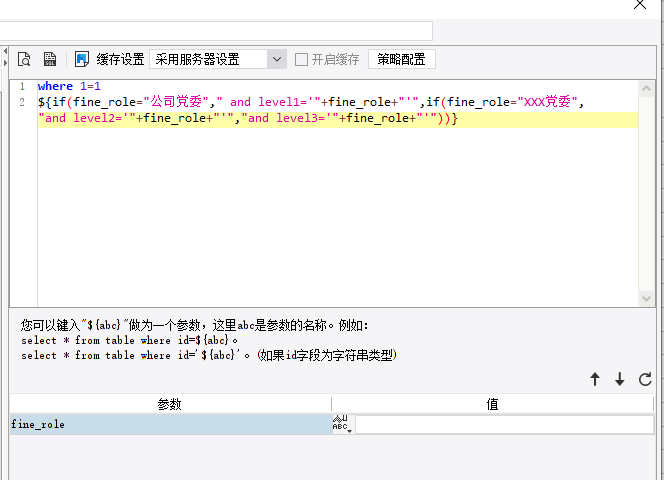Enable the 开启缓存 checkbox

301,59
